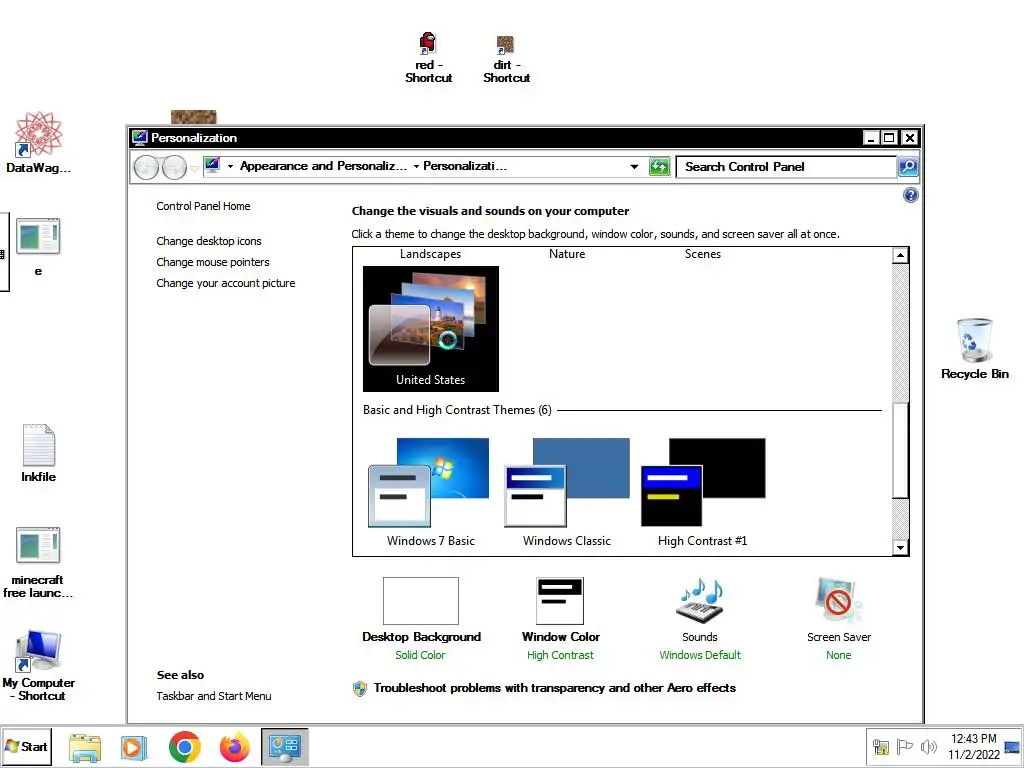Select the lnkfile desktop icon
This screenshot has height=768, width=1024.
(x=39, y=453)
